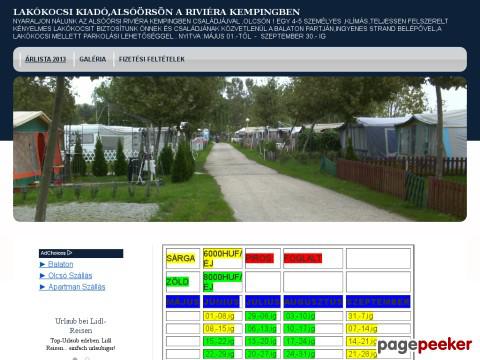Open the Apartman Szállás ad link

[x=77, y=287]
